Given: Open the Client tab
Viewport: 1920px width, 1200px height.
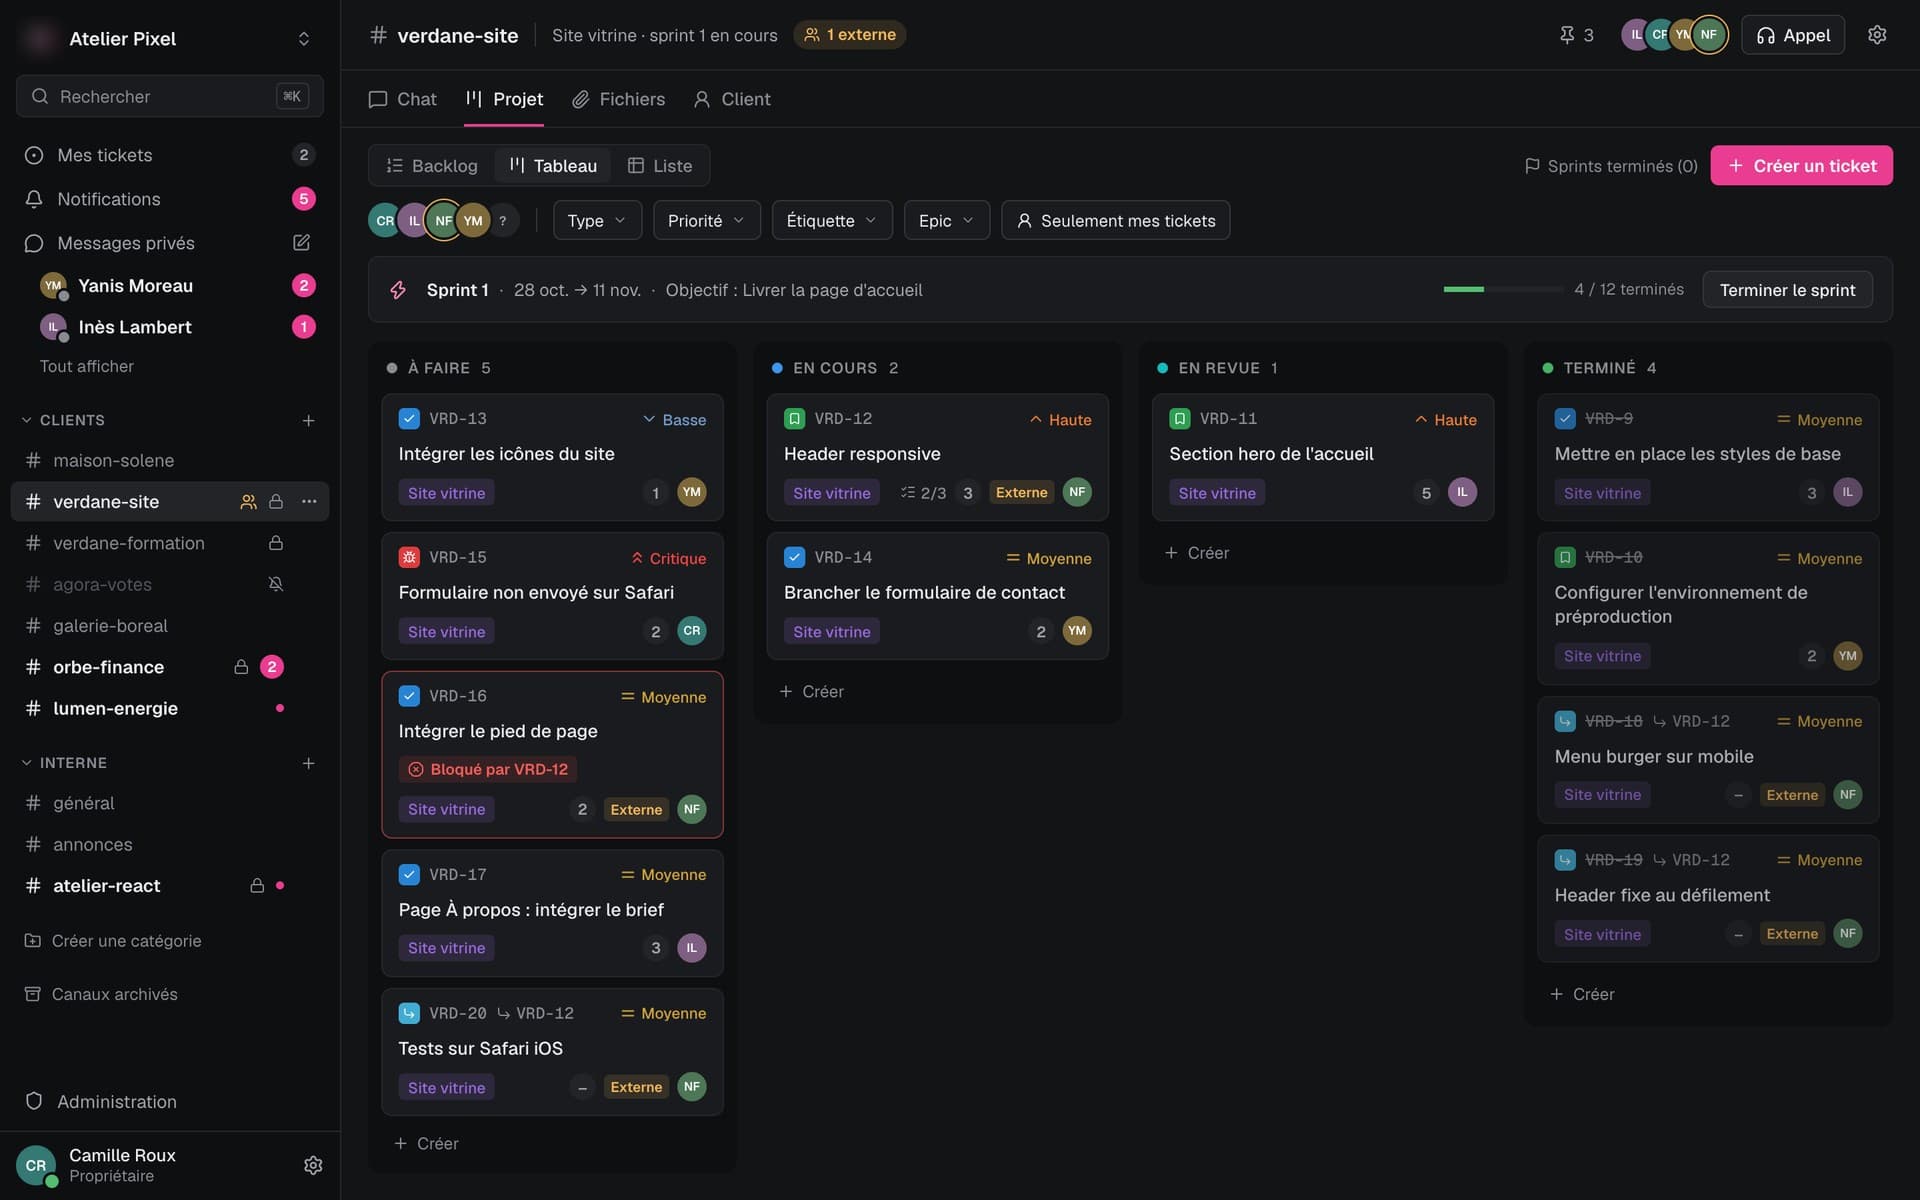Looking at the screenshot, I should click(x=732, y=99).
